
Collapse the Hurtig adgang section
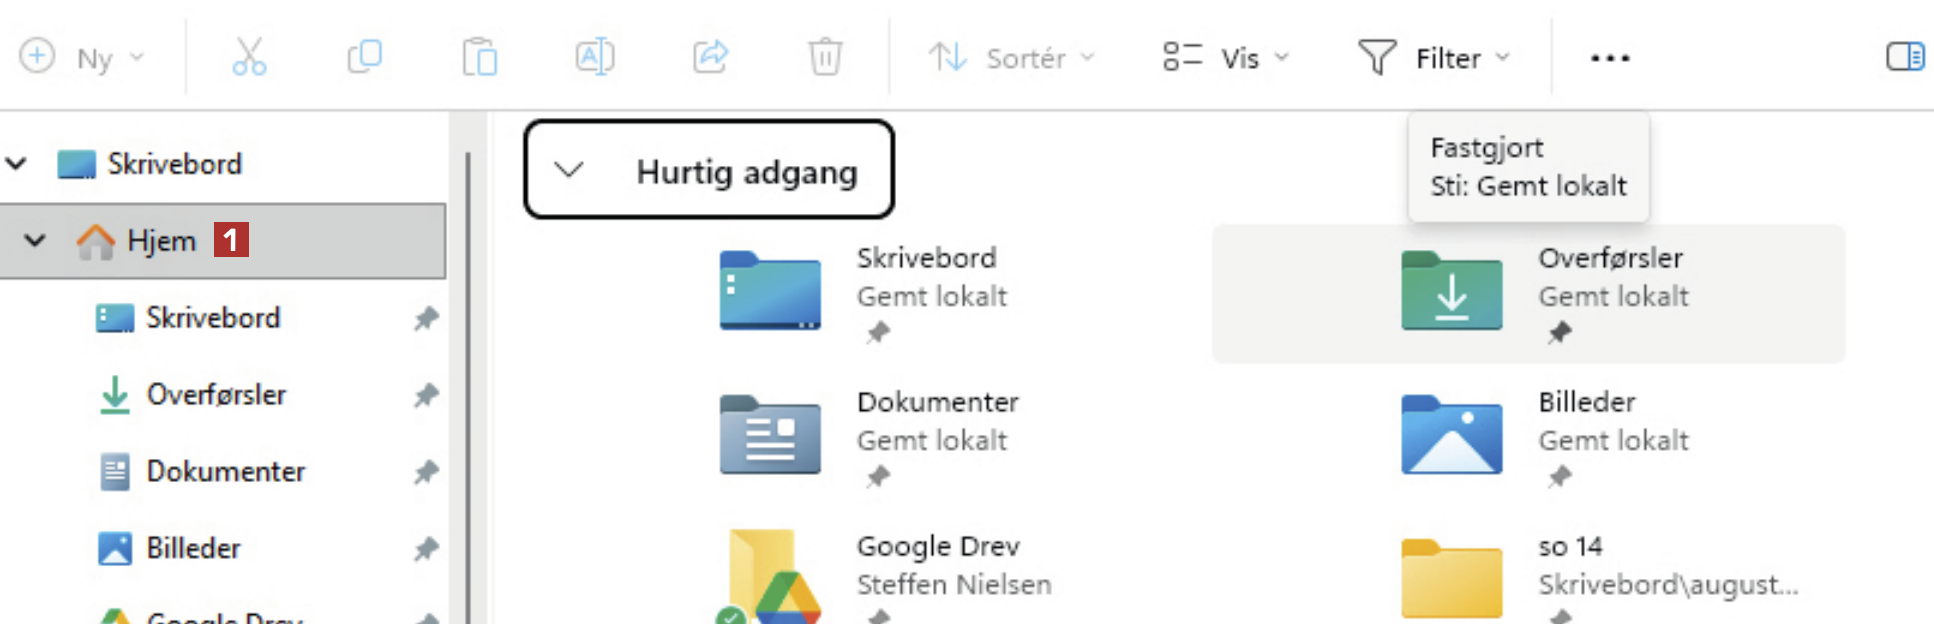tap(569, 170)
